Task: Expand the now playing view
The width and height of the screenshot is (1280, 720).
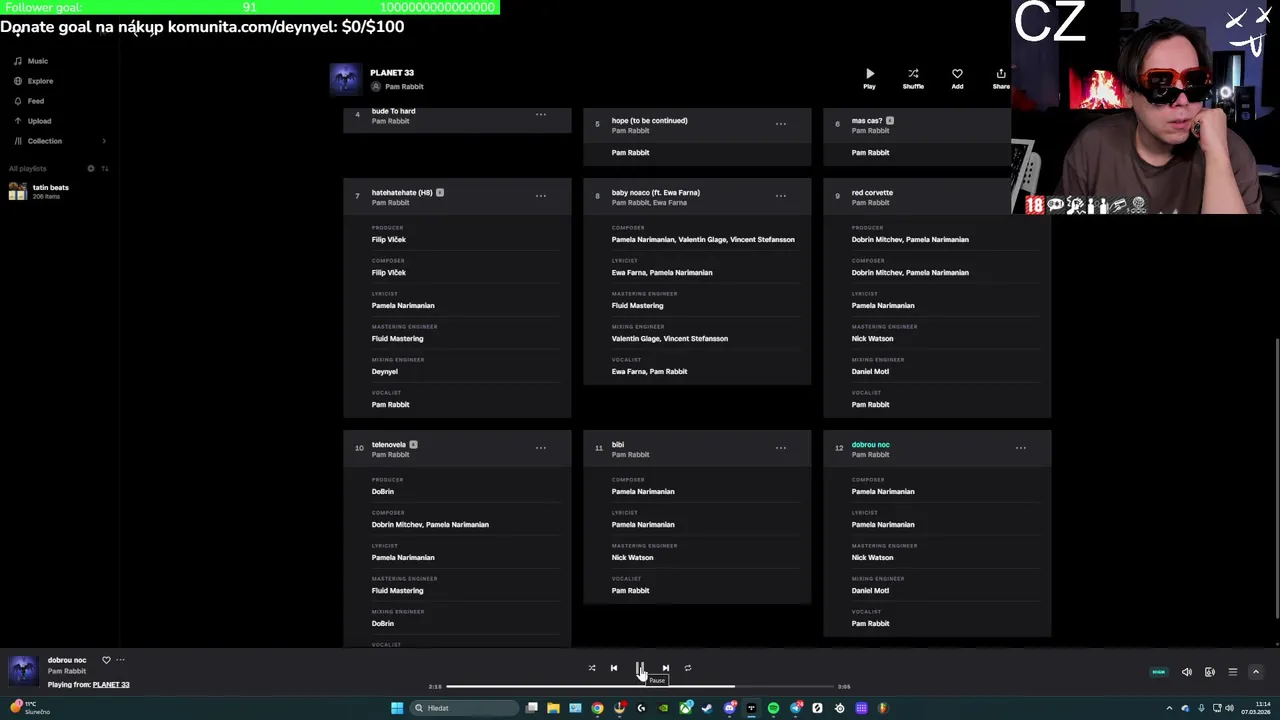Action: (x=1256, y=672)
